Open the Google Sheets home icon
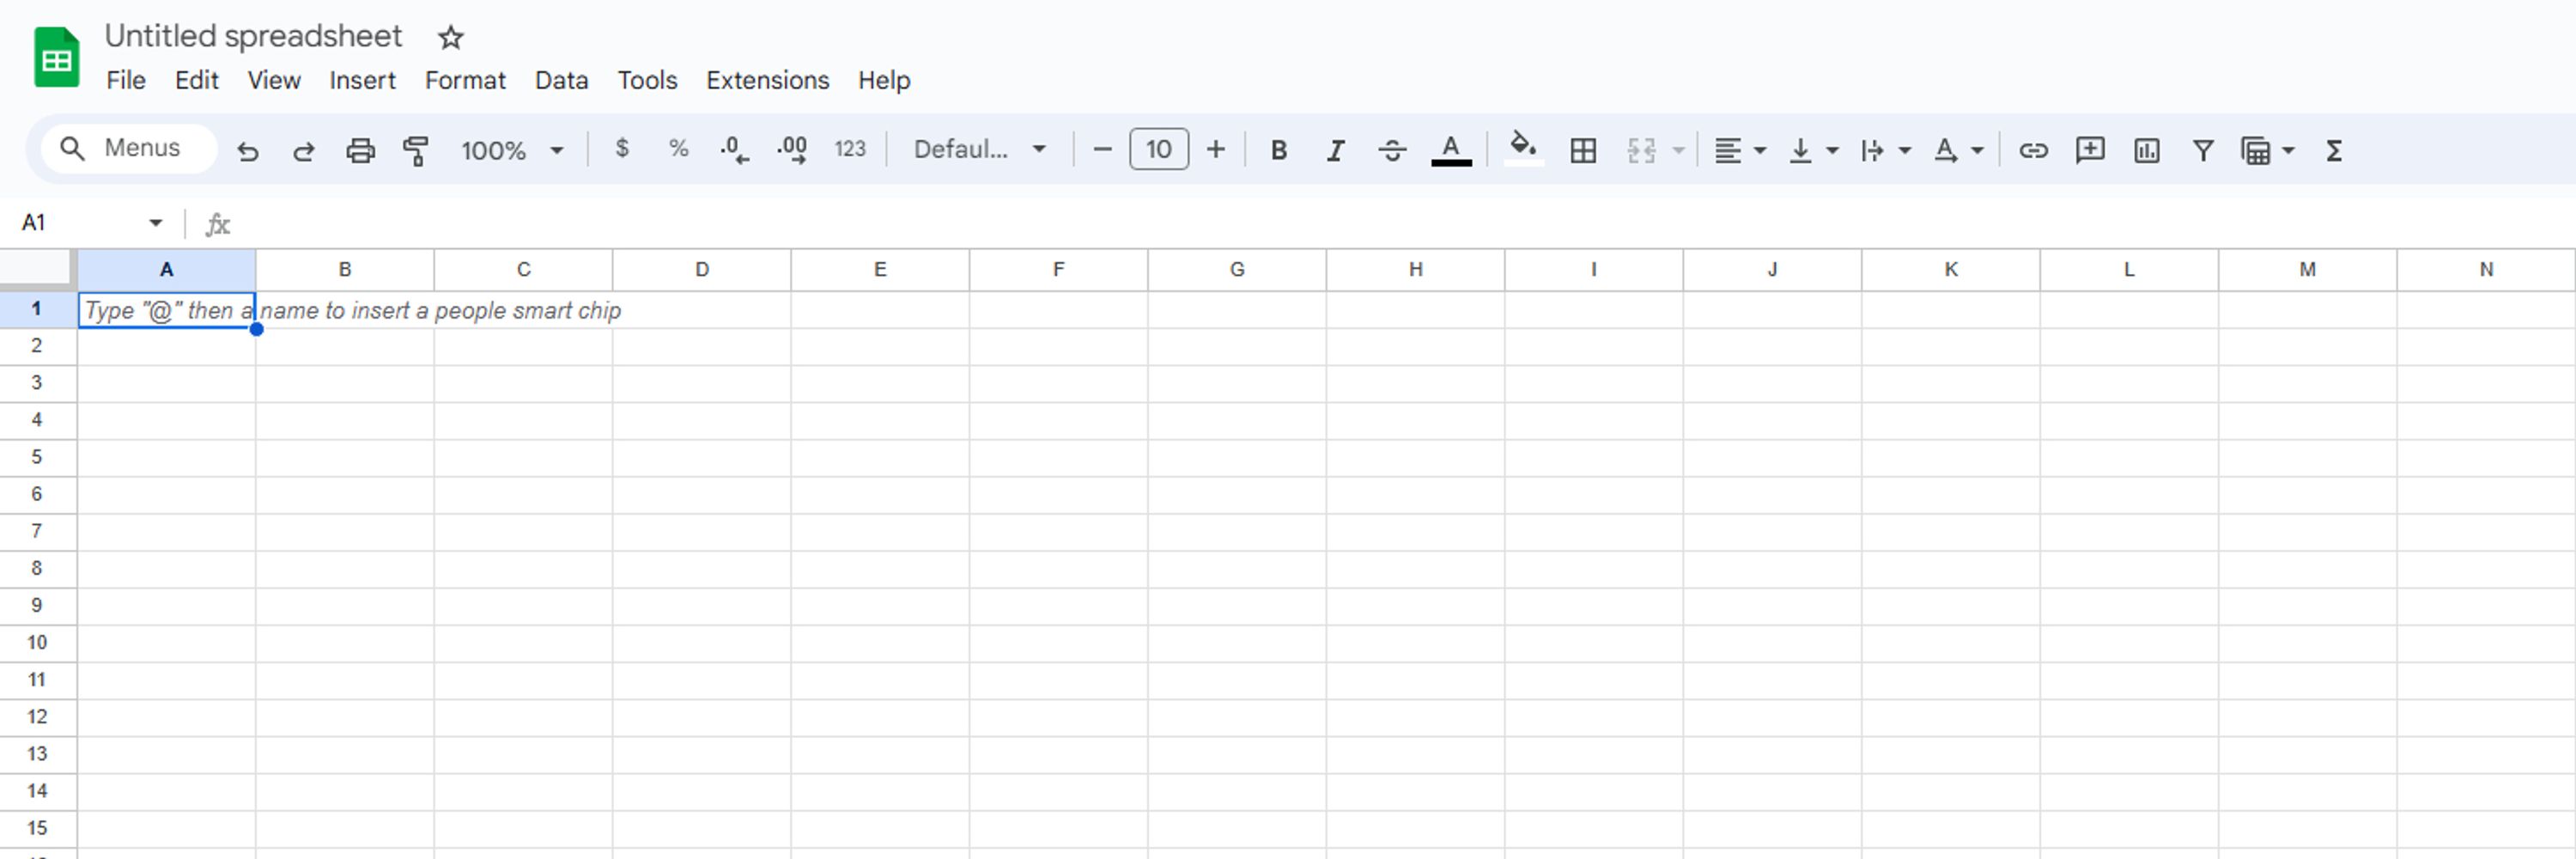Viewport: 2576px width, 859px height. (57, 58)
